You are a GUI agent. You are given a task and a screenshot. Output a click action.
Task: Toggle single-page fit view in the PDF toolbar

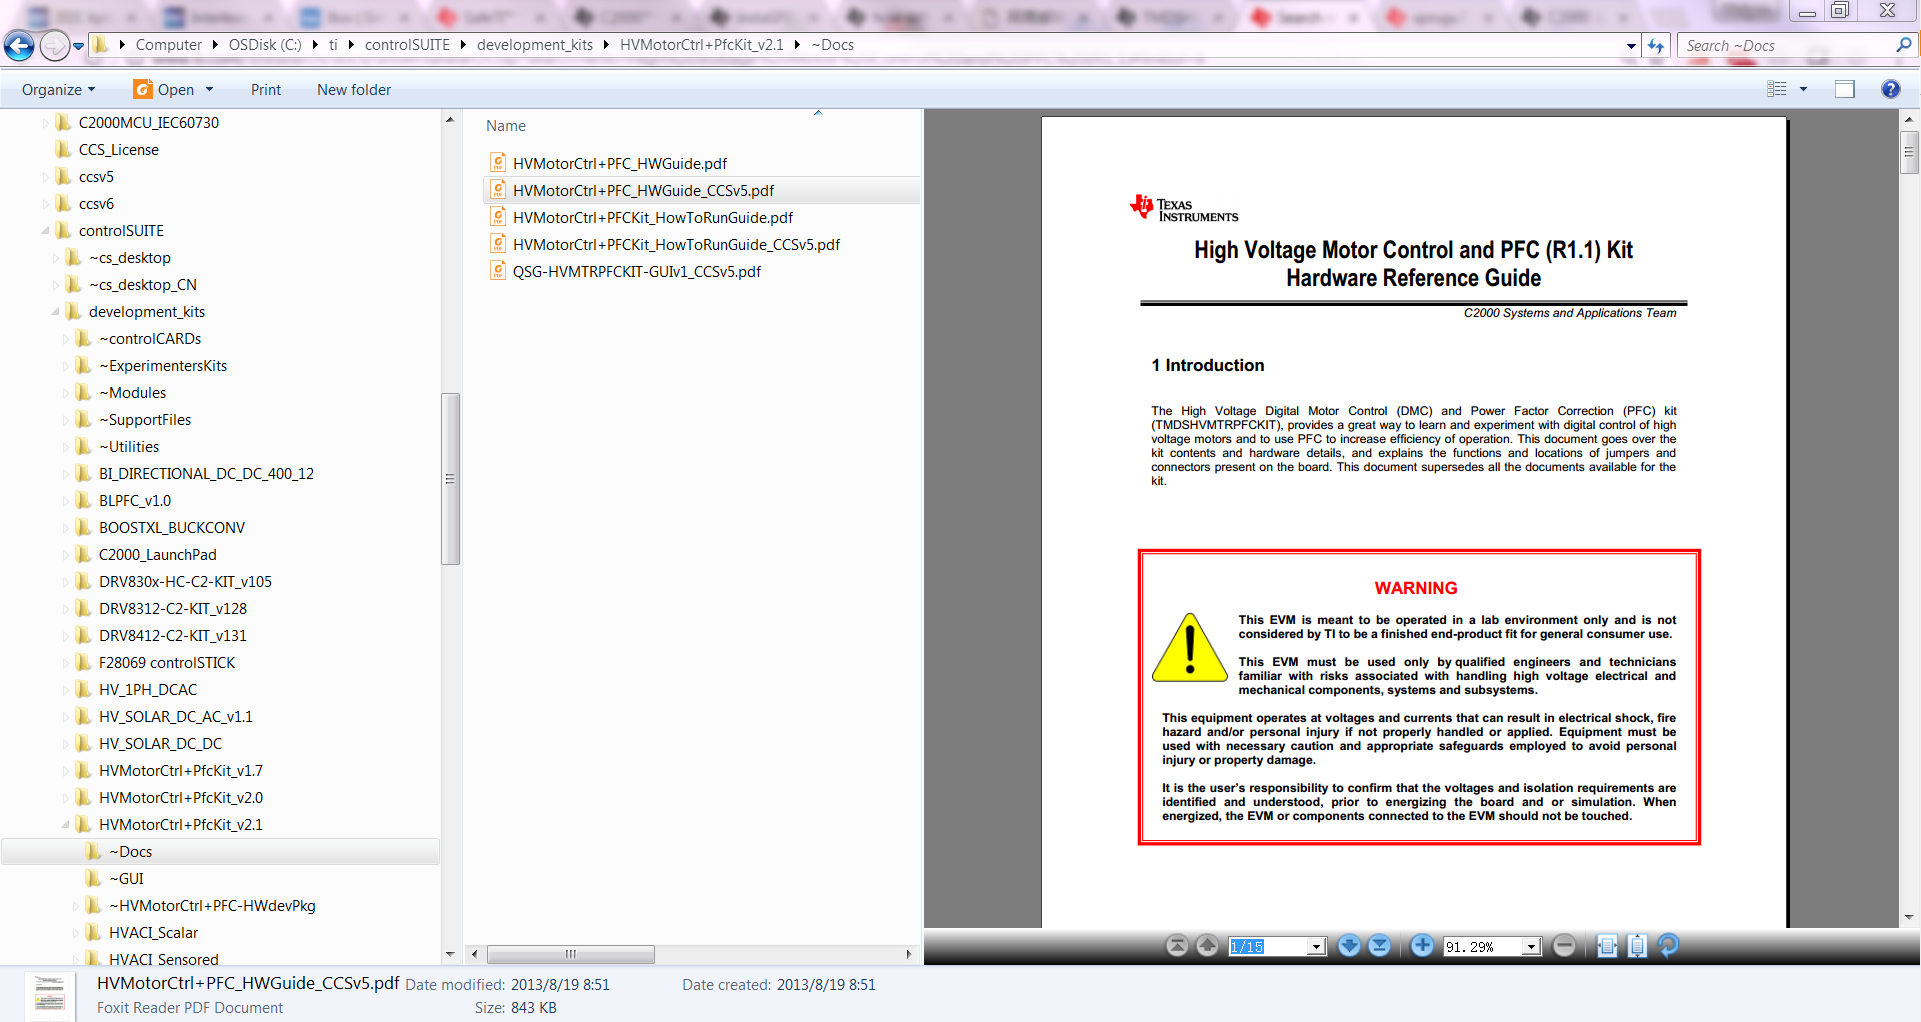(x=1637, y=945)
